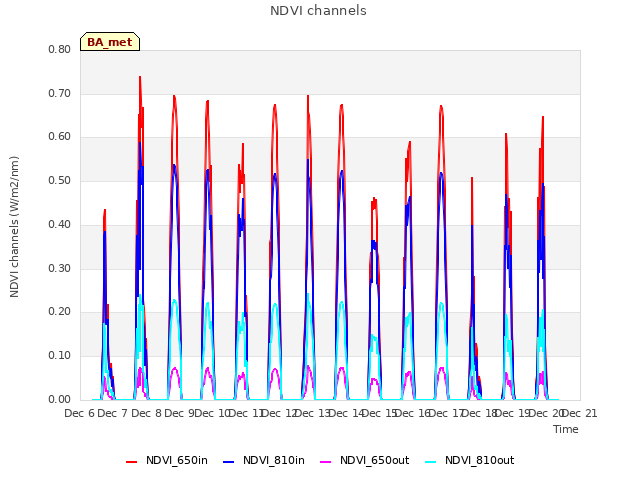Viewport: 640px width, 480px height.
Task: Click the 0.00 y-axis tick label
Action: (x=60, y=400)
